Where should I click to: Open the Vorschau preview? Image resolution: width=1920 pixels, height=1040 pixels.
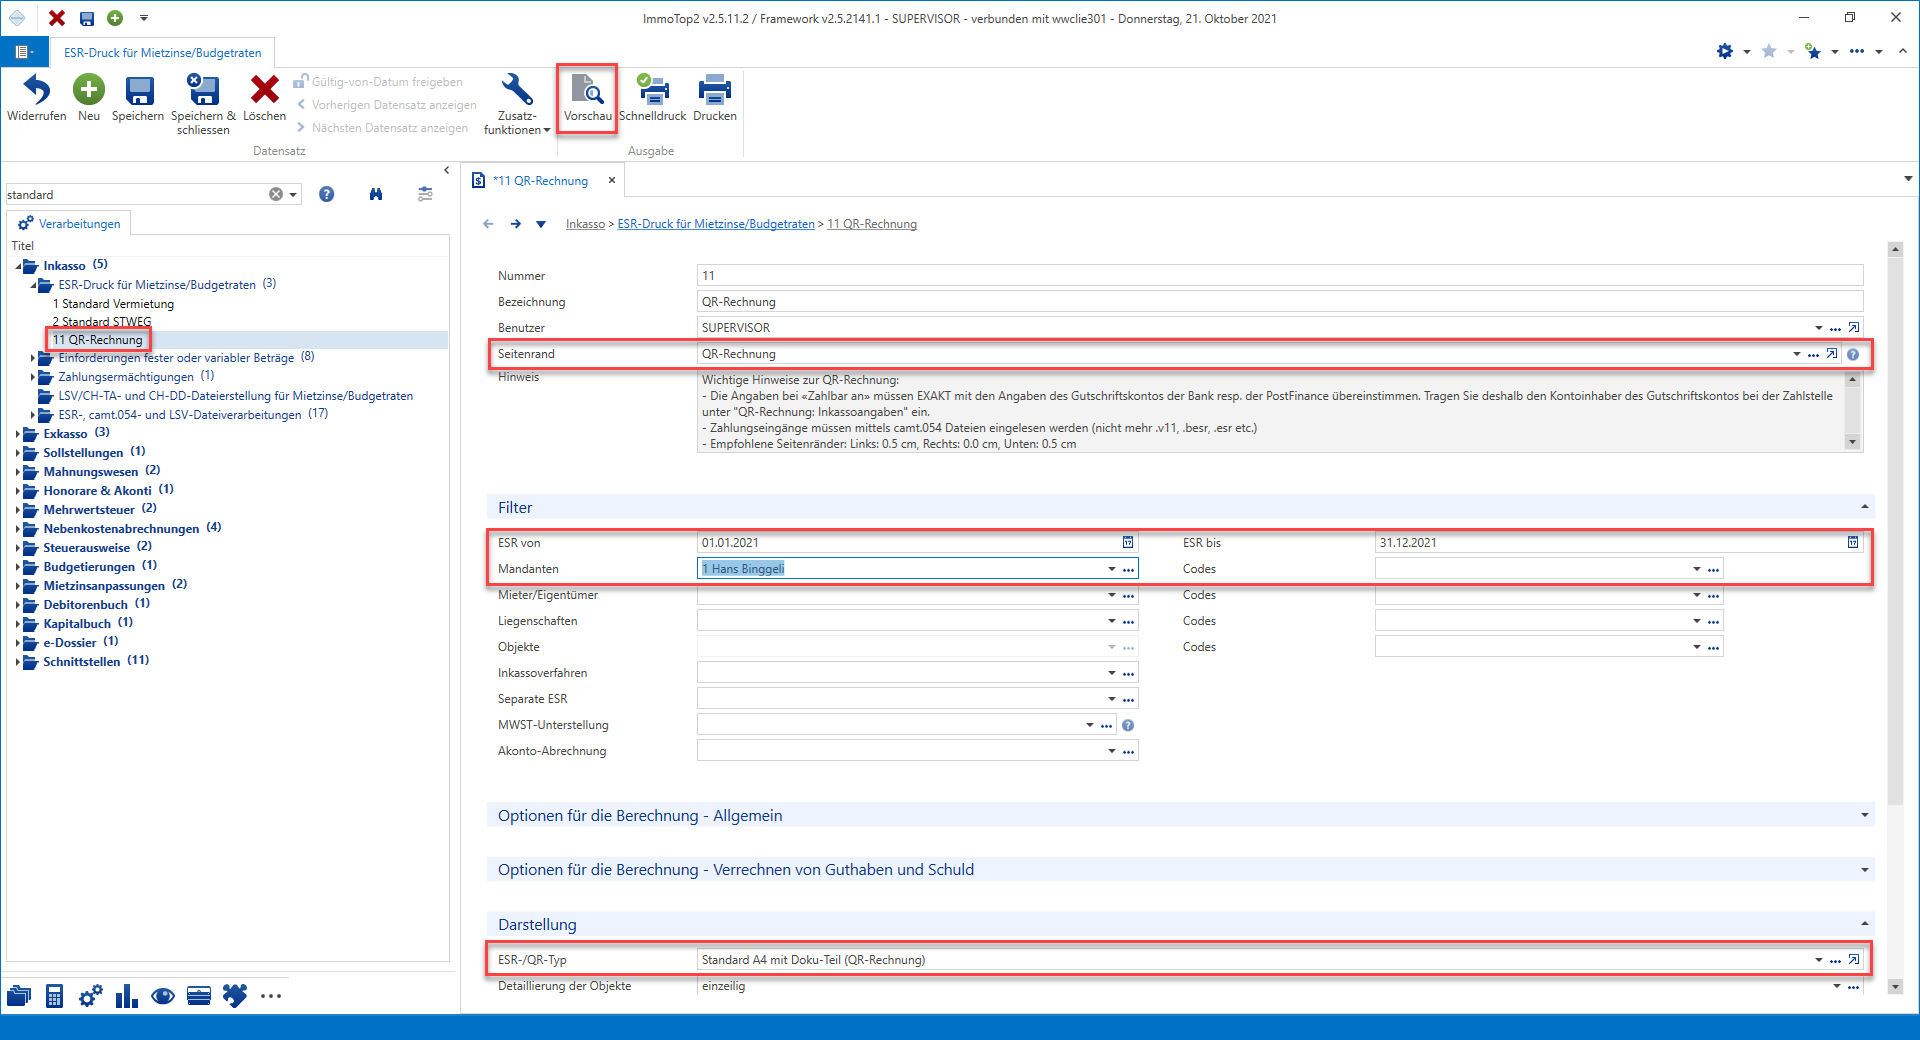coord(587,98)
